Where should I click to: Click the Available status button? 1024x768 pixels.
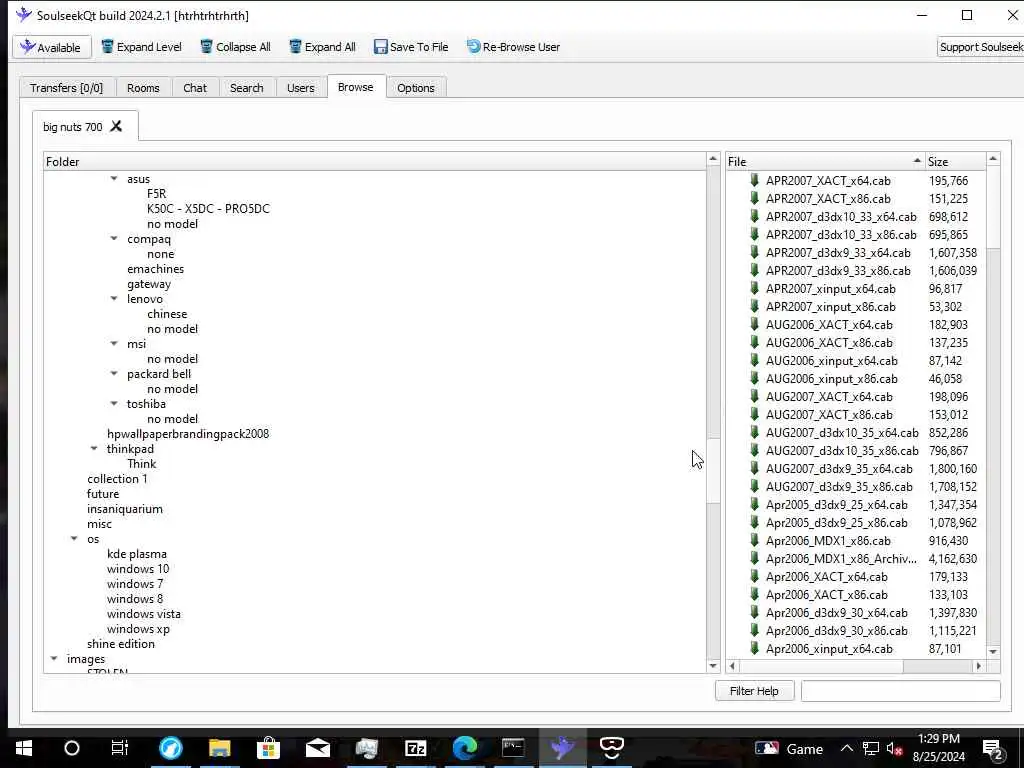point(52,47)
